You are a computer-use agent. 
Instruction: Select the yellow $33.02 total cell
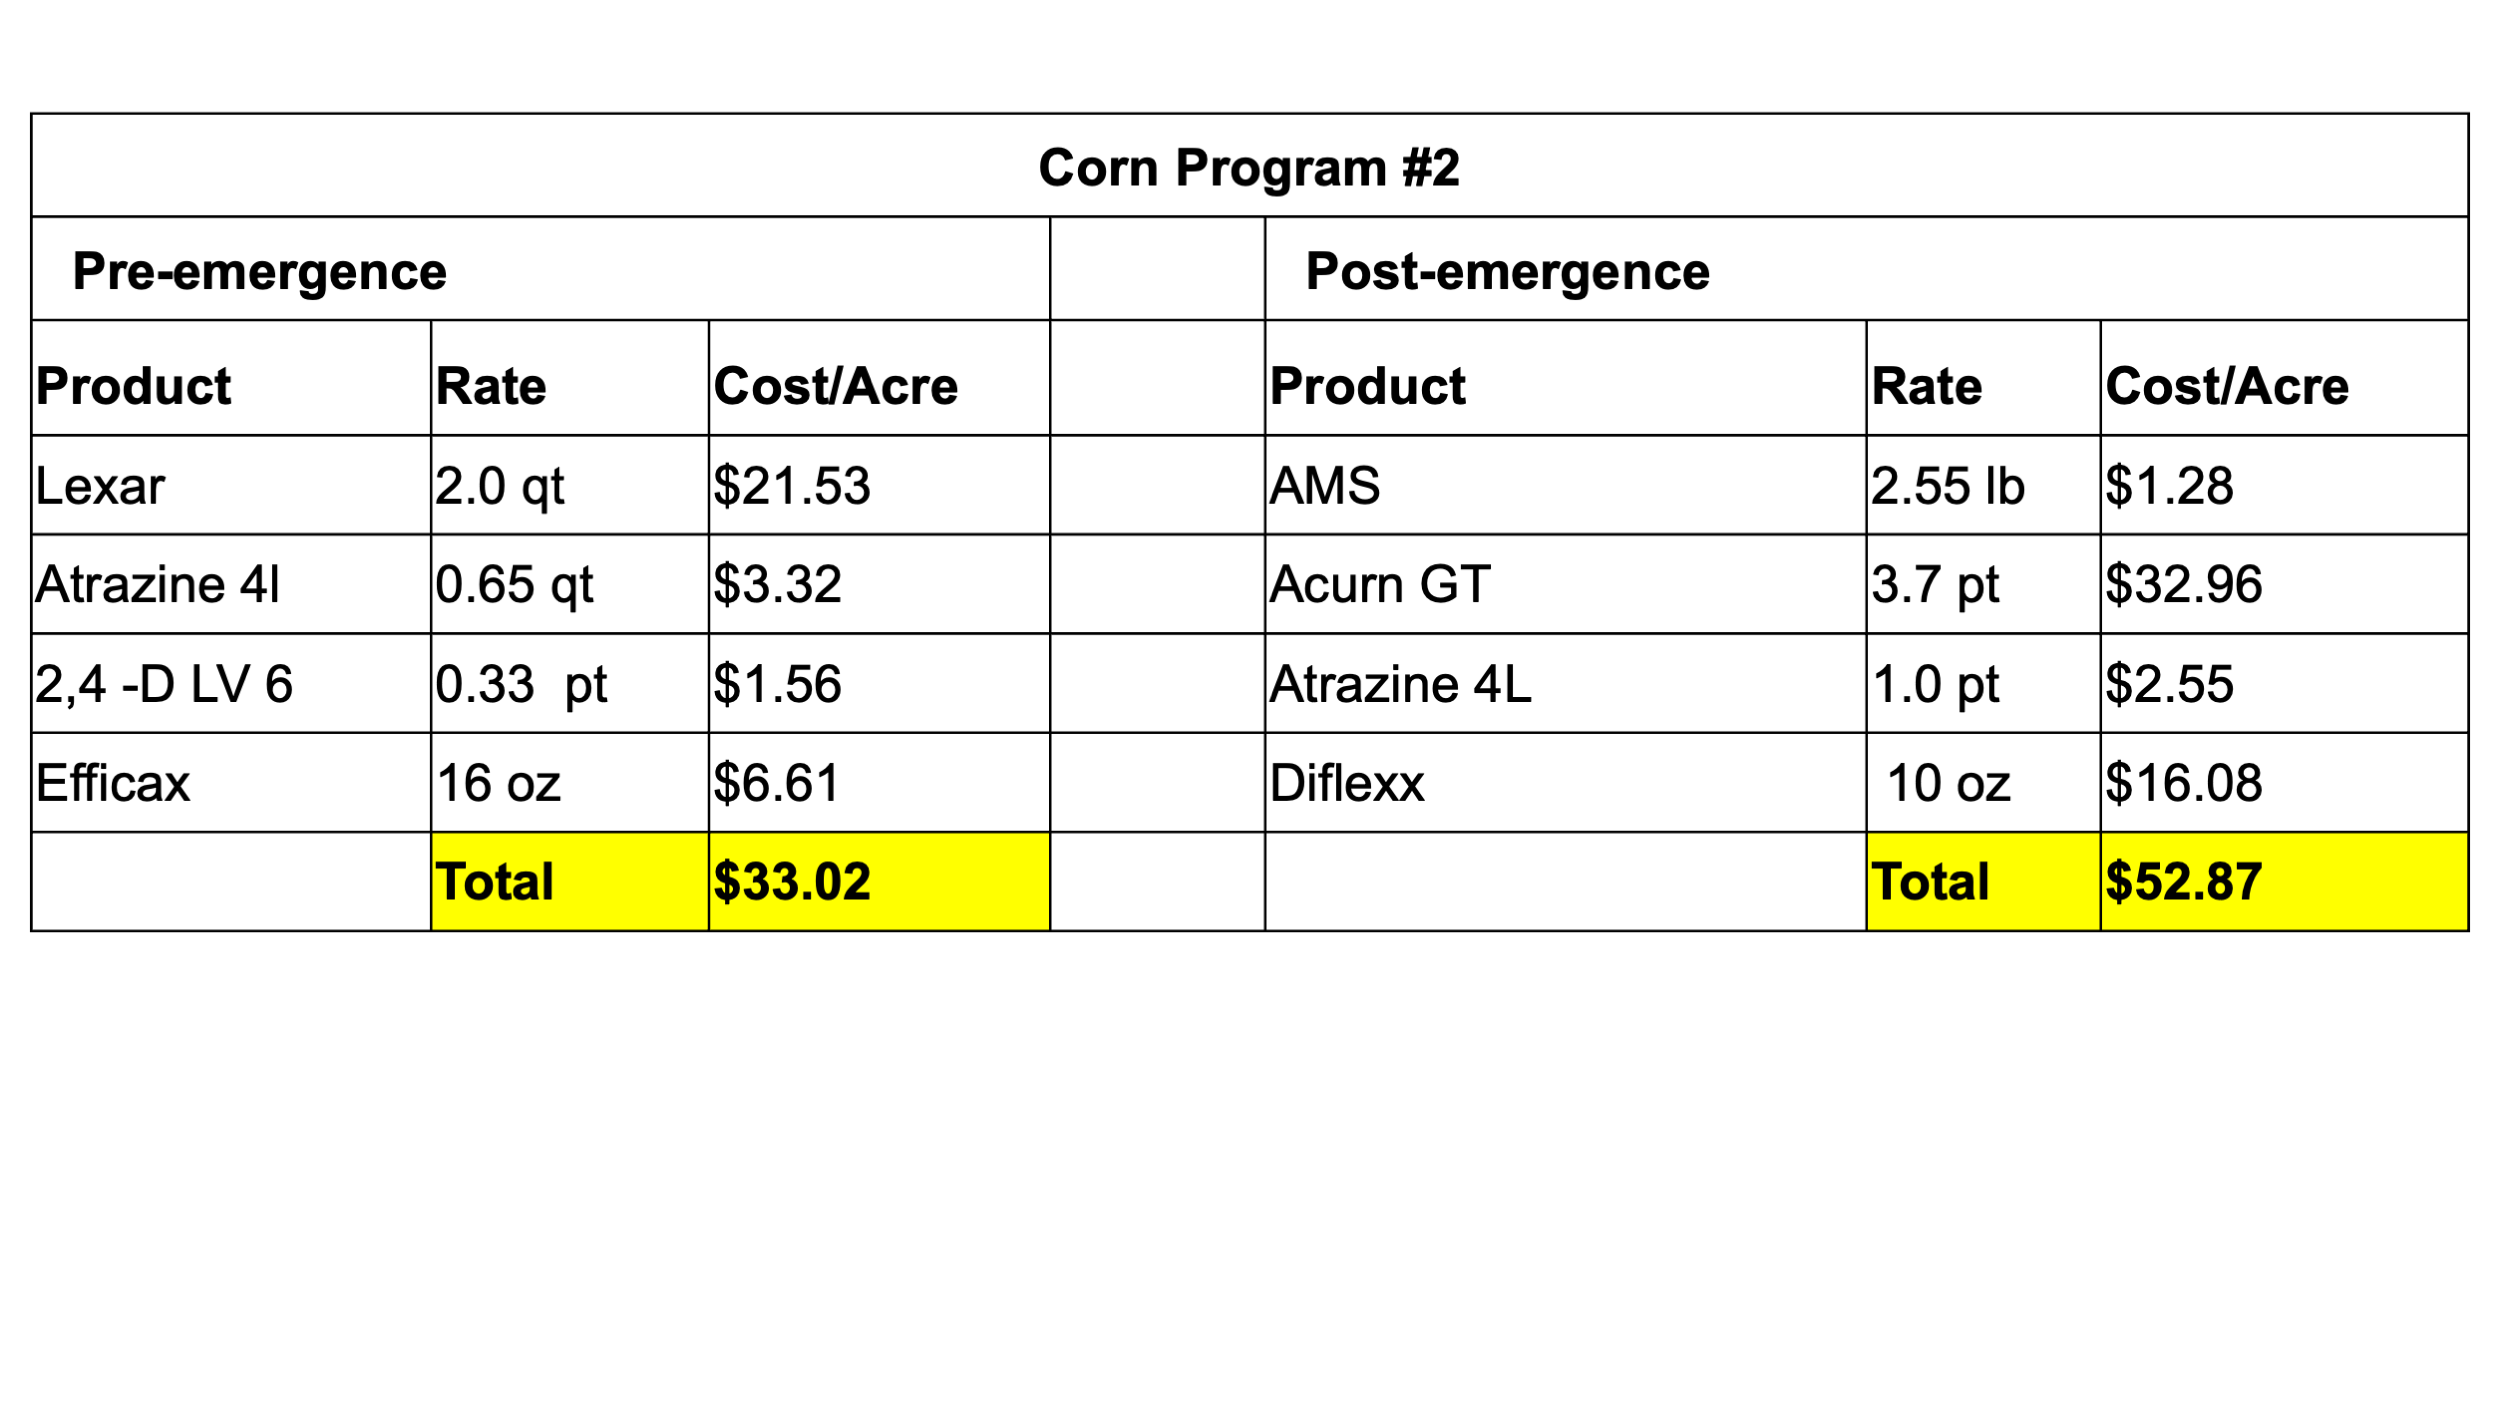click(x=879, y=882)
